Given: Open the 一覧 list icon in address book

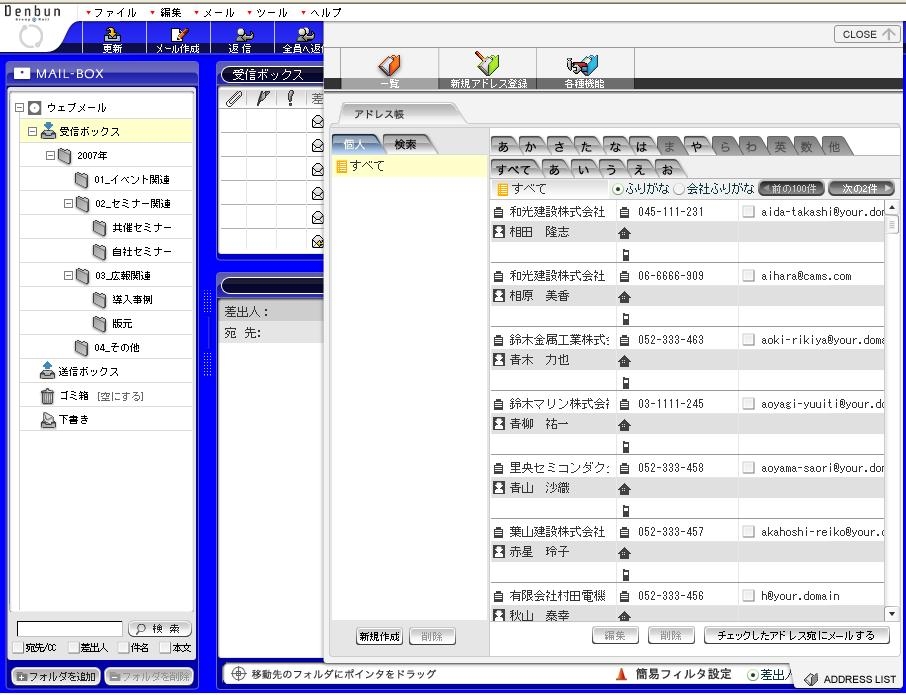Looking at the screenshot, I should pos(390,65).
